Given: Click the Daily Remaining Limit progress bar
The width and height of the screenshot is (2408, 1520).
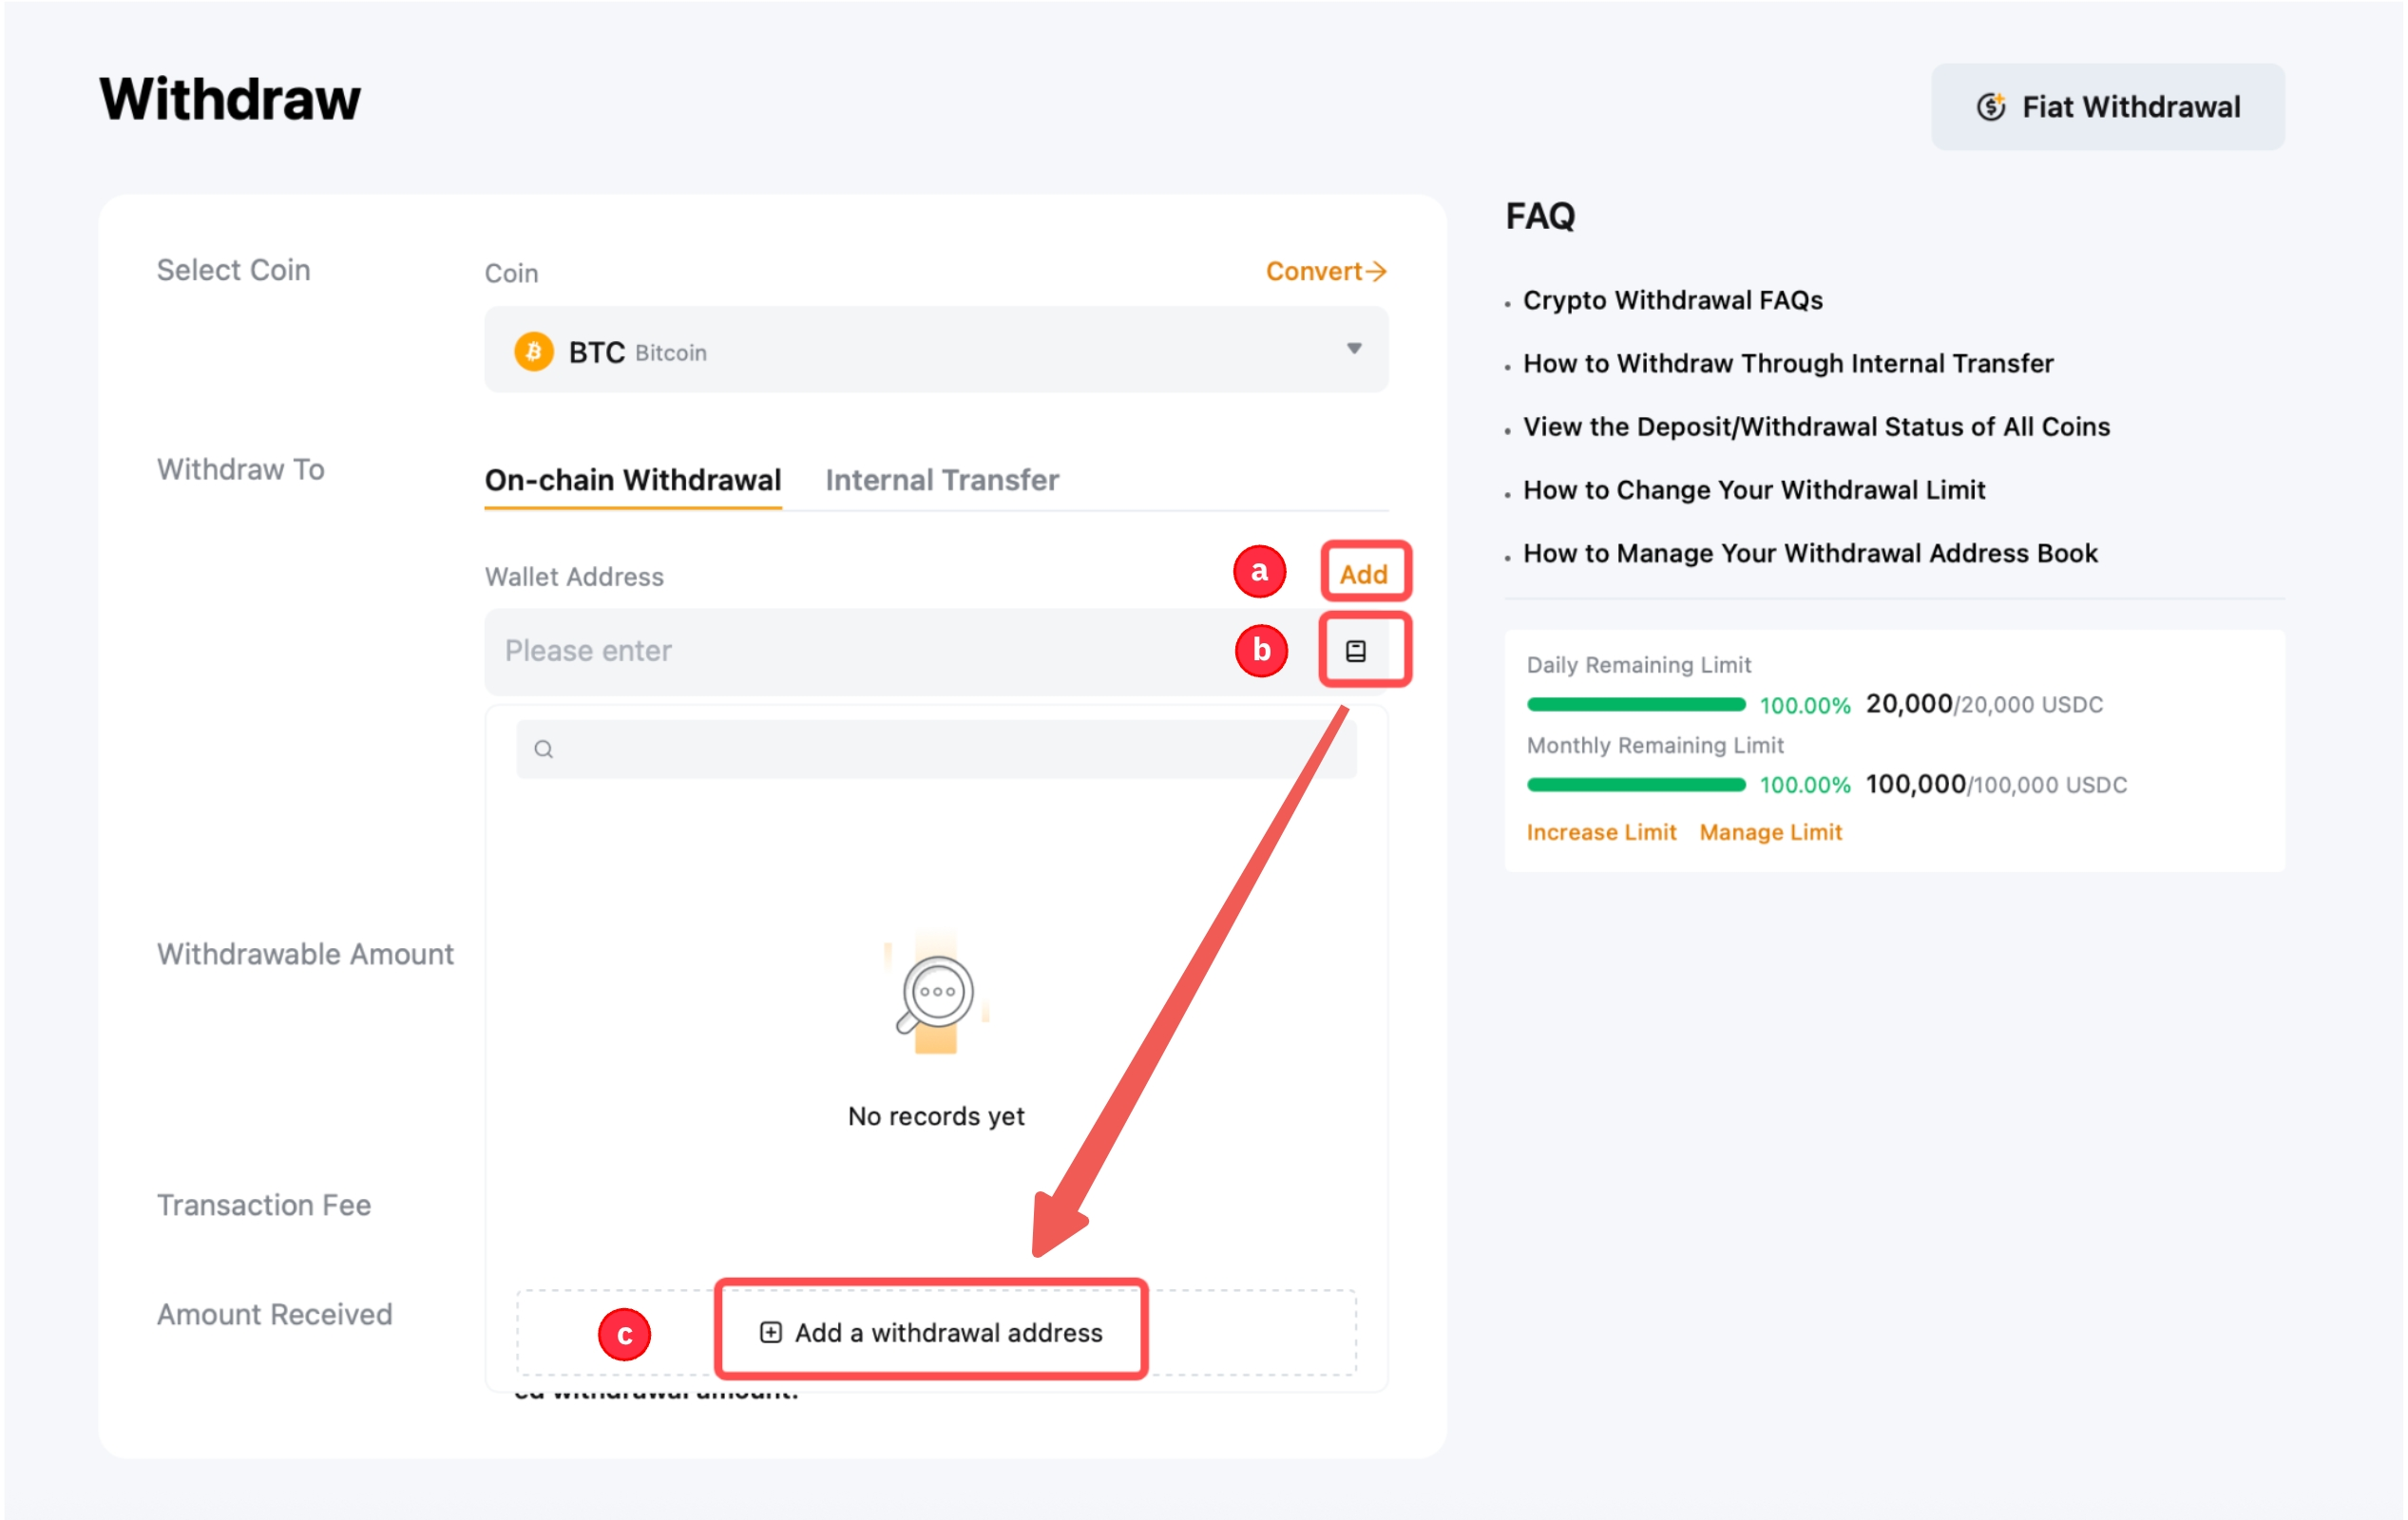Looking at the screenshot, I should pyautogui.click(x=1635, y=705).
